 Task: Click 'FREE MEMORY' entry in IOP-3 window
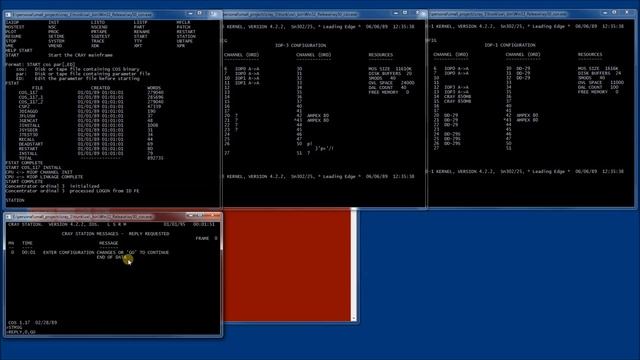(389, 92)
